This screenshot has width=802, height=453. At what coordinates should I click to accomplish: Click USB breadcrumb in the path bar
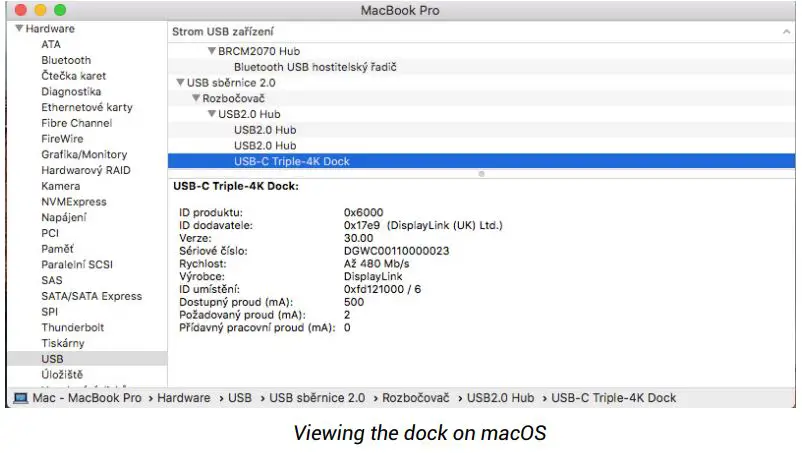pos(240,398)
